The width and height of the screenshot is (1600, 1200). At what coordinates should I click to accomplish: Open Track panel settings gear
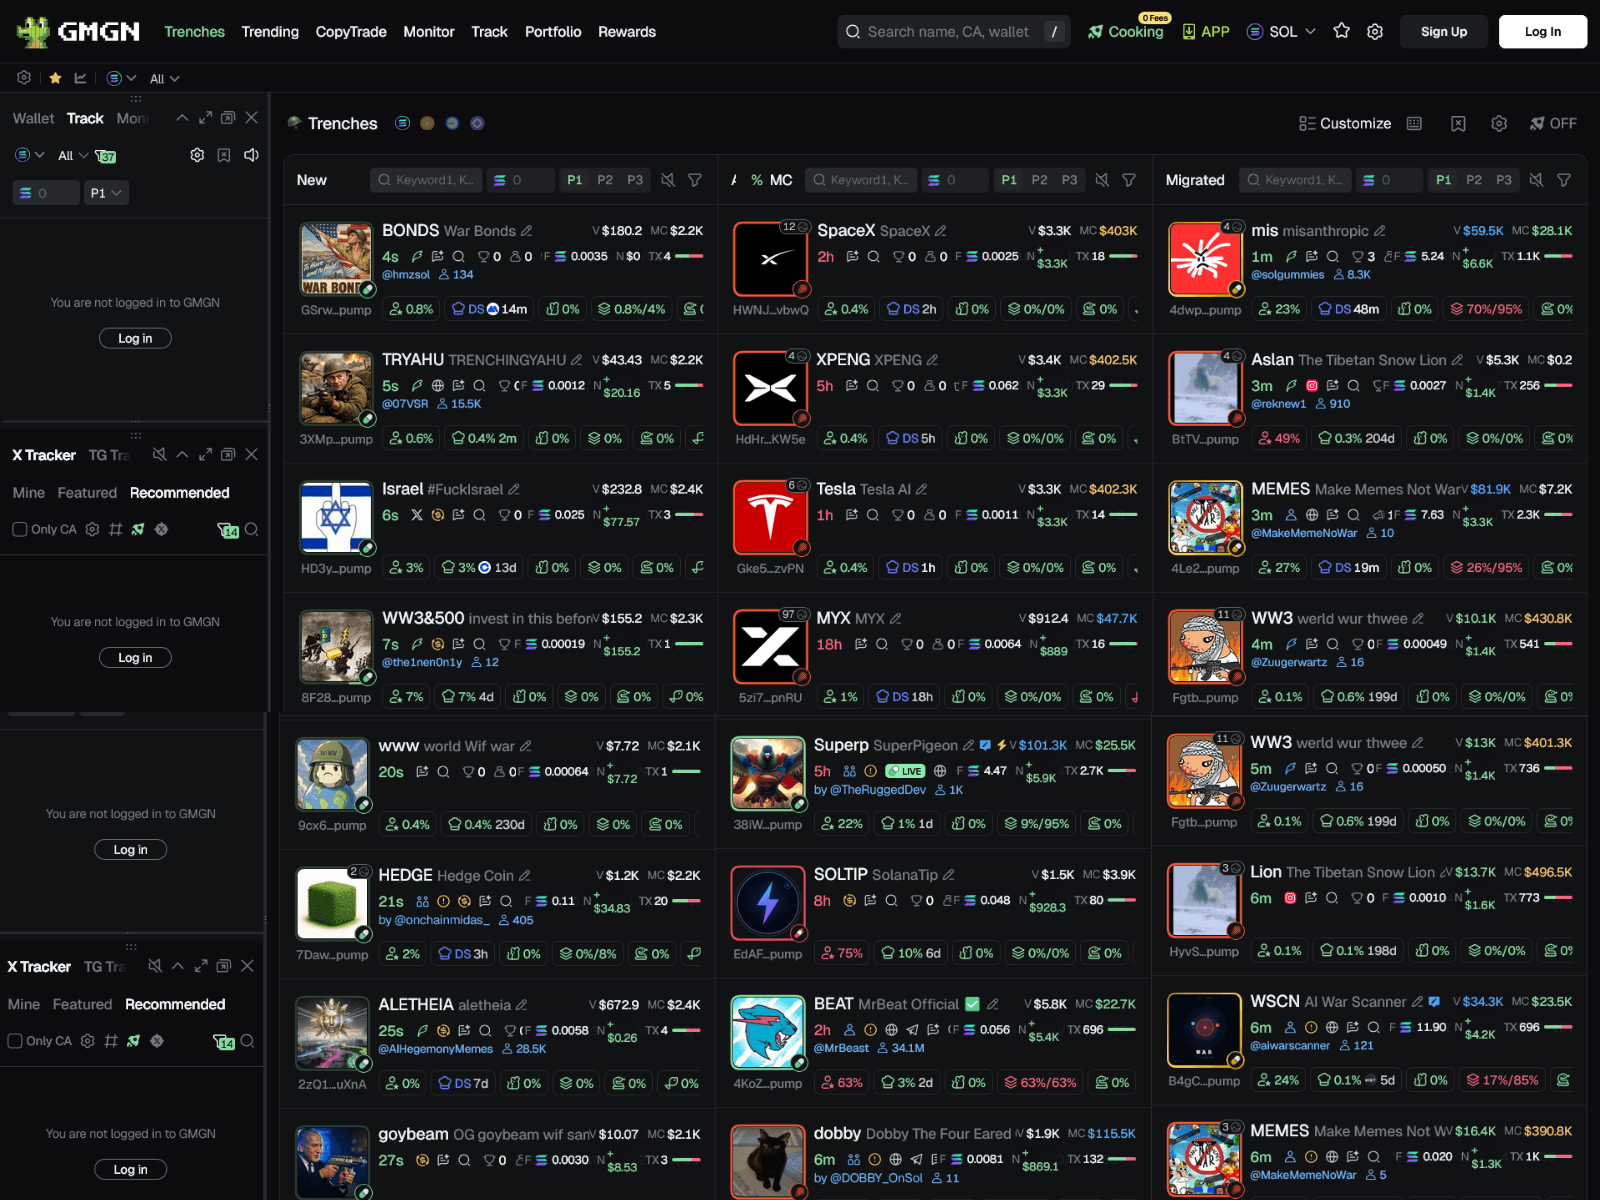point(197,155)
